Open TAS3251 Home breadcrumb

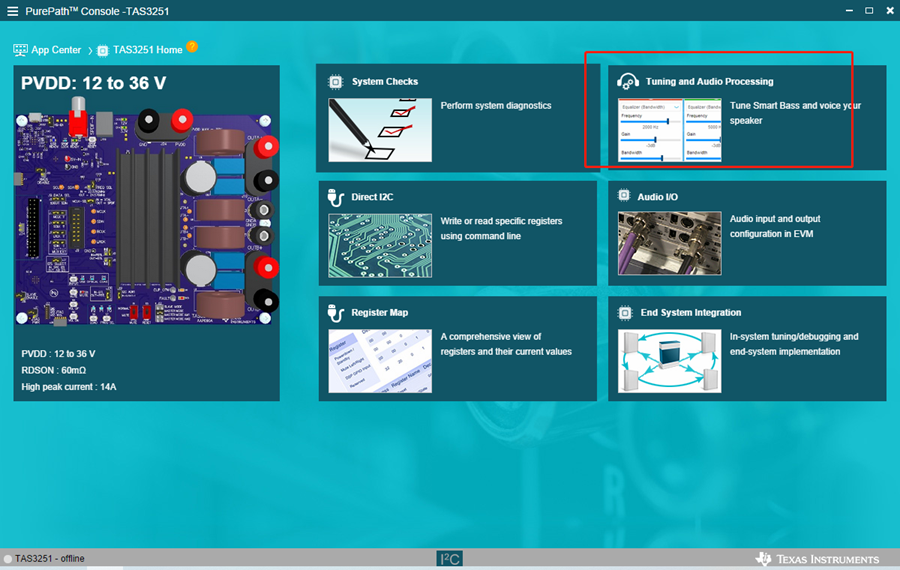click(148, 50)
